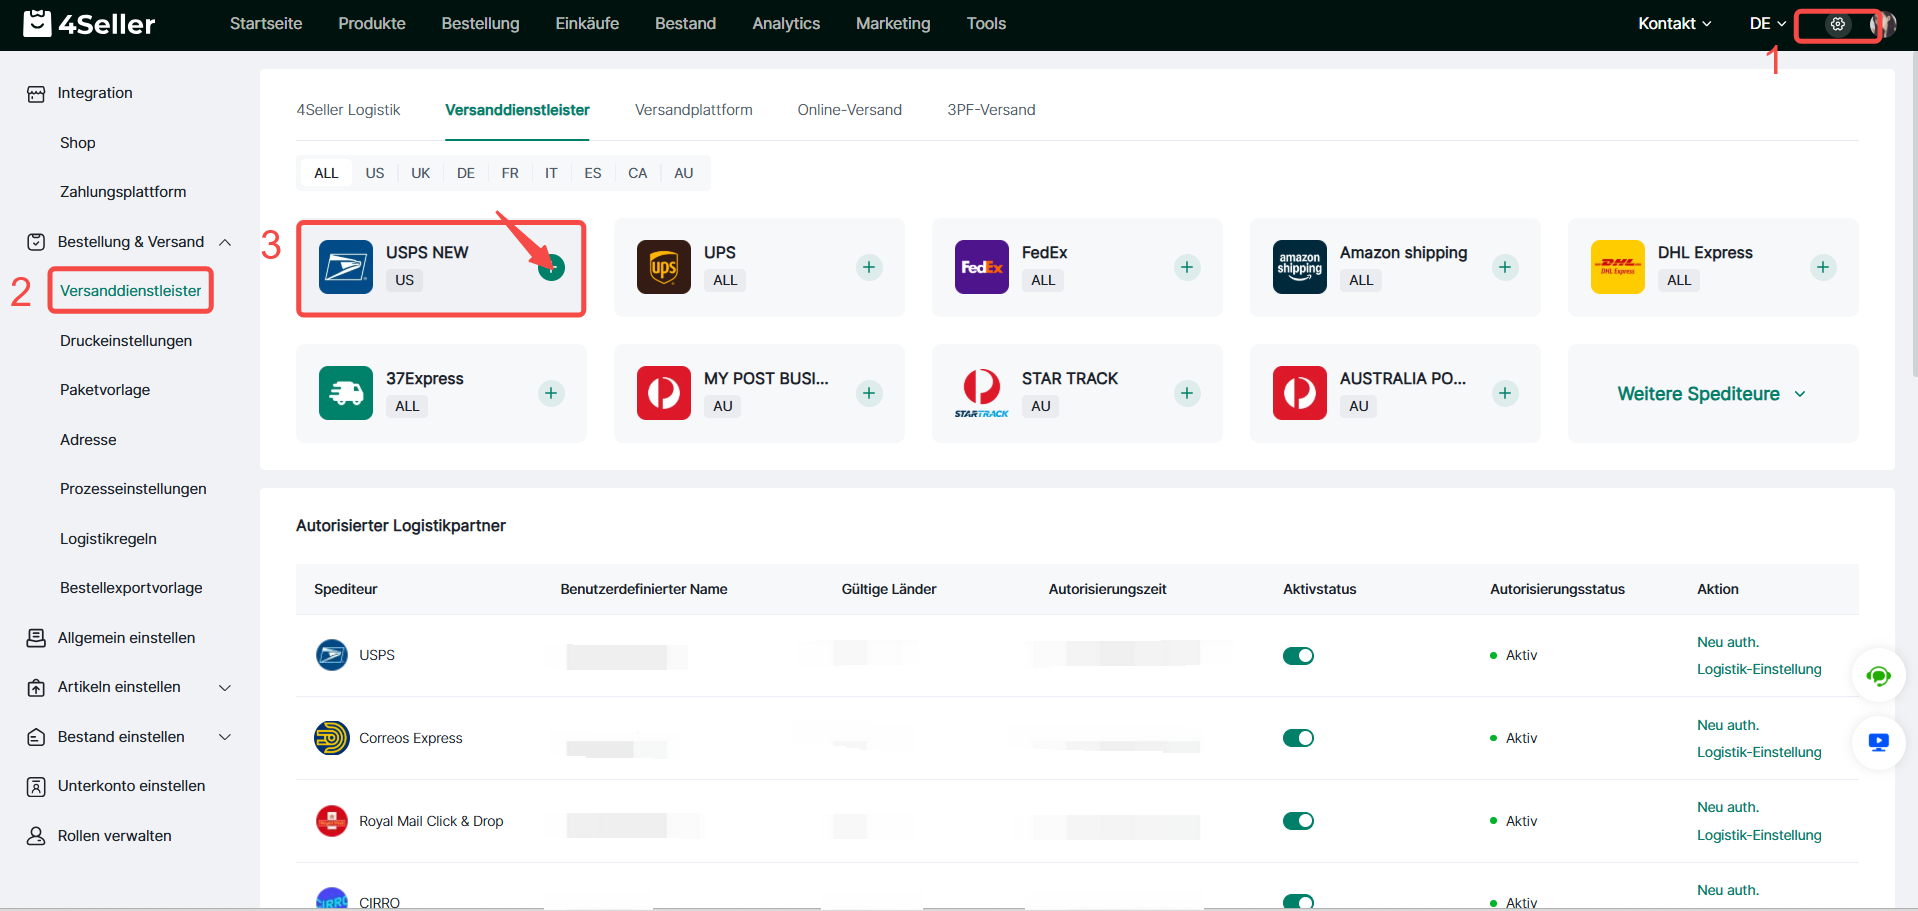The height and width of the screenshot is (911, 1918).
Task: Open the green customer support chat icon
Action: 1878,676
